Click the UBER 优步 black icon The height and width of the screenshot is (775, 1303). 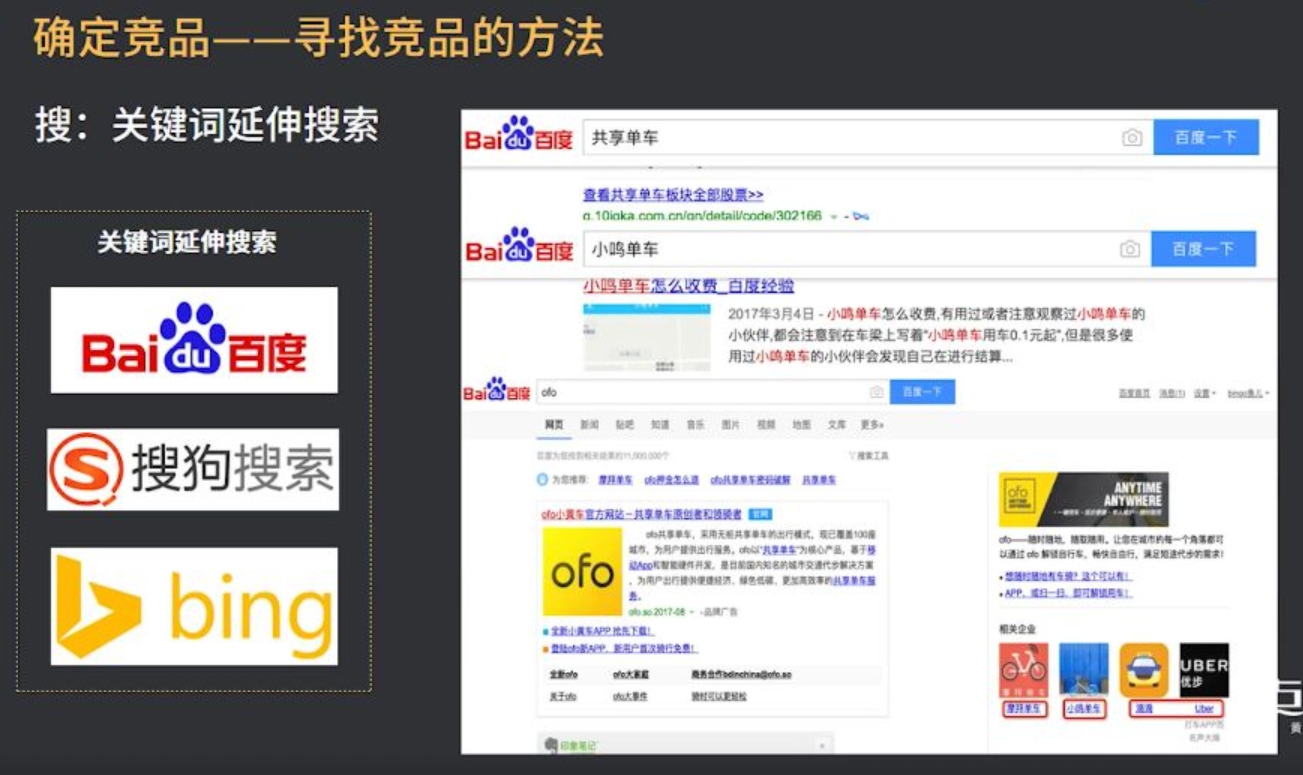pyautogui.click(x=1204, y=669)
